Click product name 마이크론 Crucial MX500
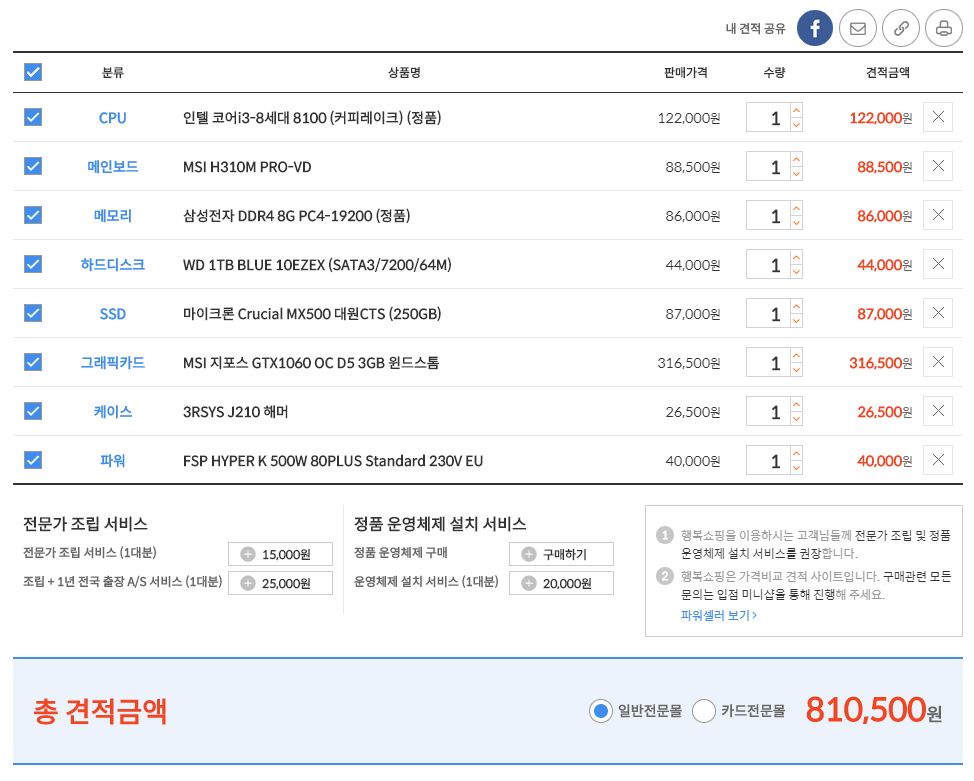Screen dimensions: 974x781 pyautogui.click(x=312, y=314)
